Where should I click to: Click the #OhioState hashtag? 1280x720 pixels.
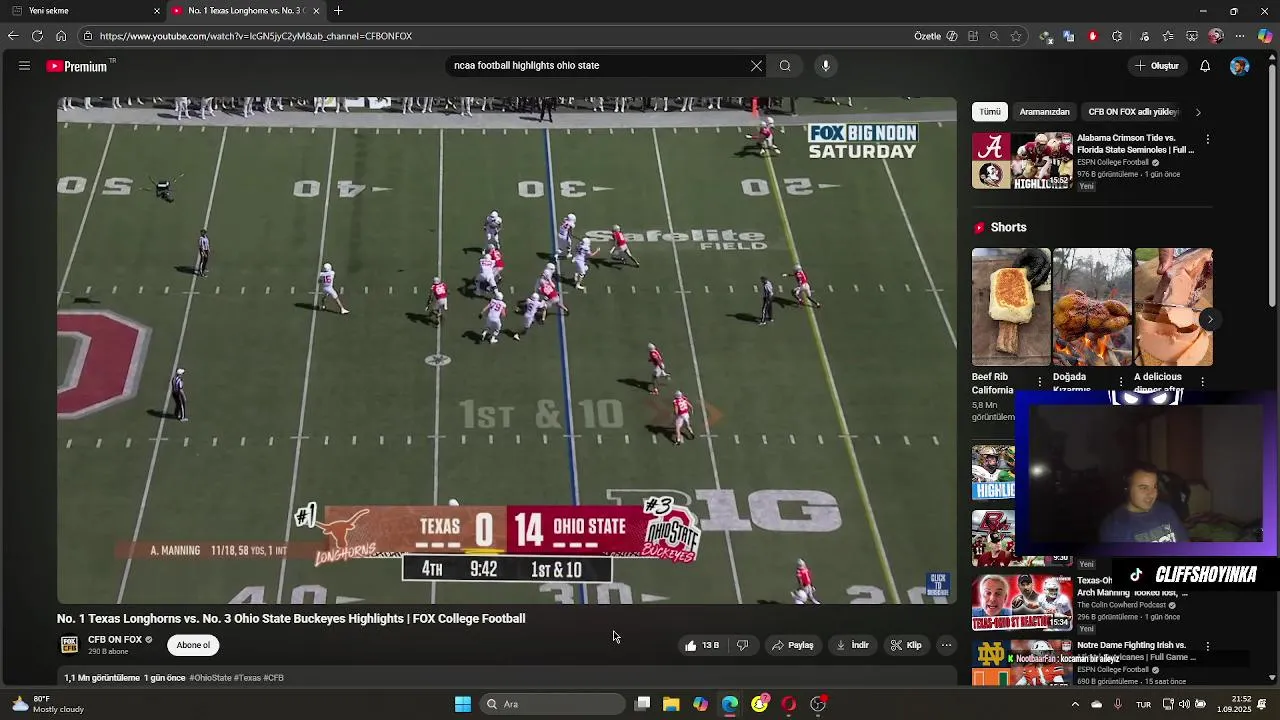[x=210, y=678]
